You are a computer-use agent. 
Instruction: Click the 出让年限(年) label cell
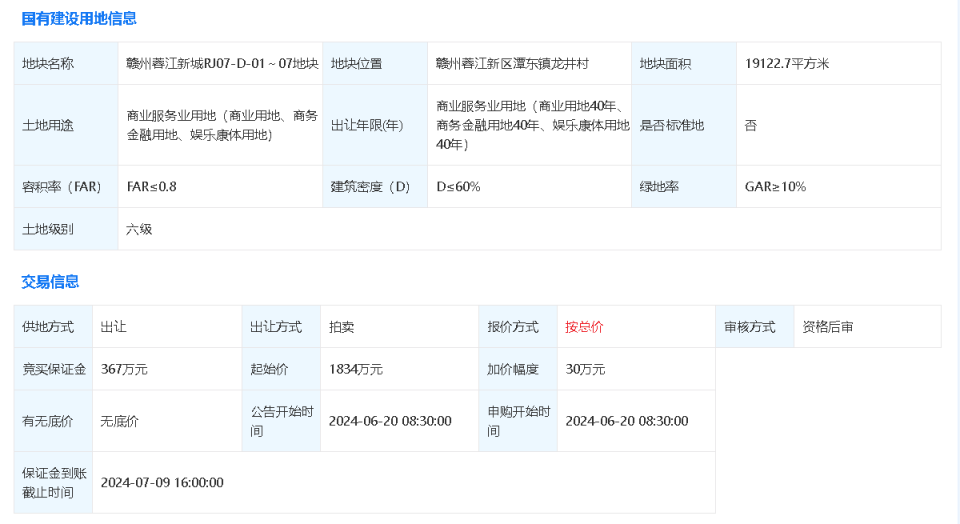pyautogui.click(x=375, y=125)
